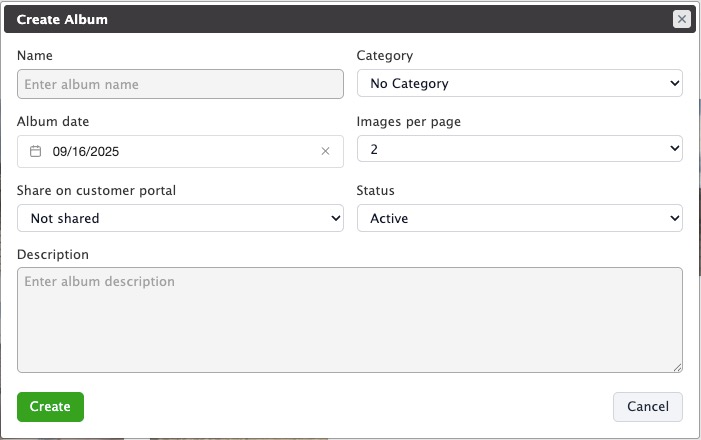Click the Description box resize handle
Viewport: 701px width, 440px height.
click(x=677, y=367)
